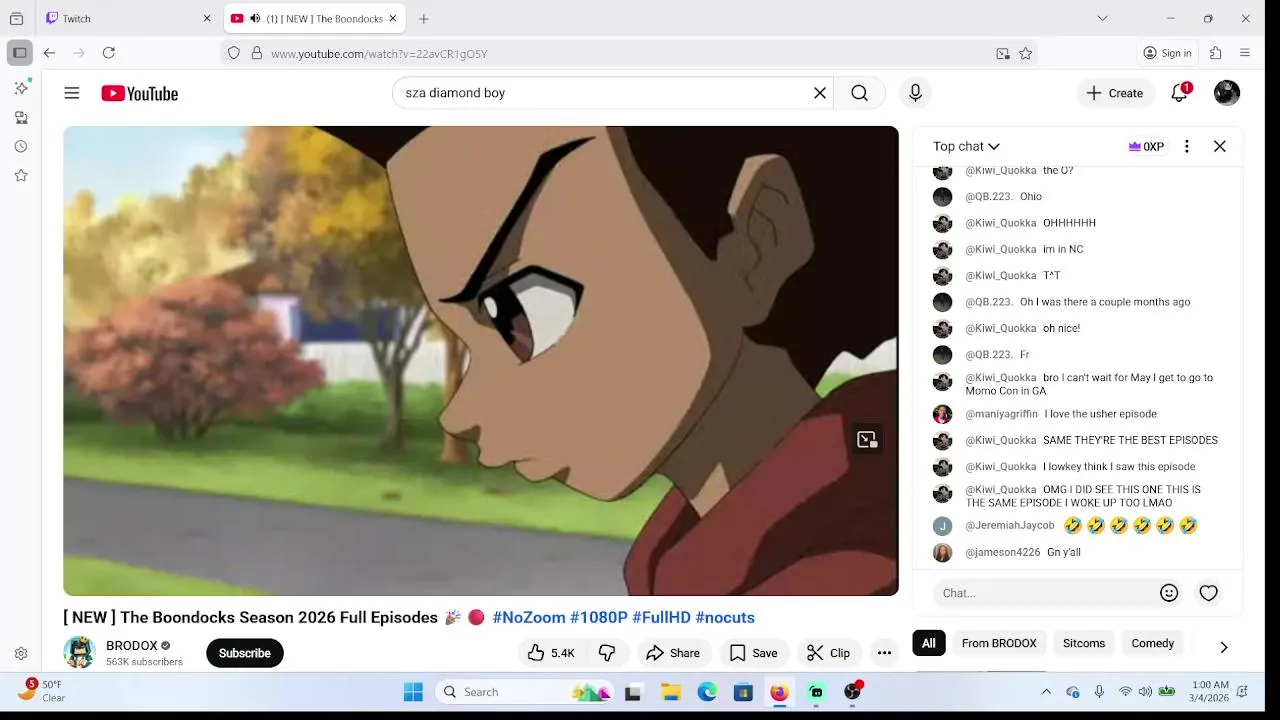Click the video overlay miniplayer icon

coord(867,440)
